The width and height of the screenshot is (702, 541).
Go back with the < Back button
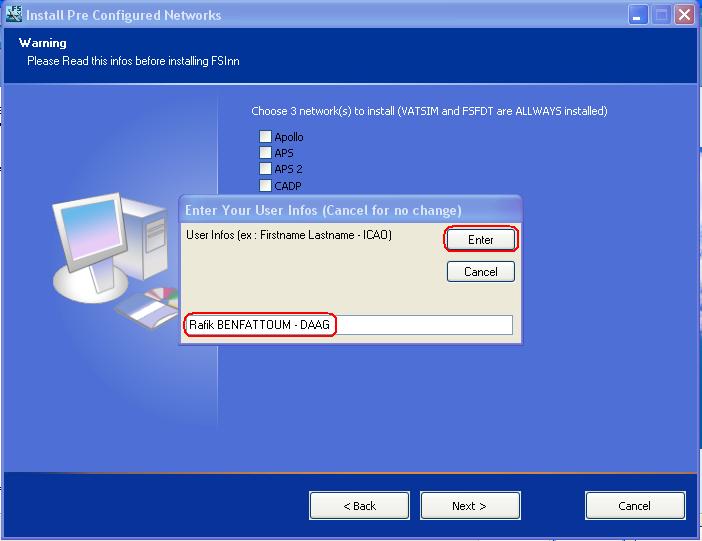(x=359, y=506)
